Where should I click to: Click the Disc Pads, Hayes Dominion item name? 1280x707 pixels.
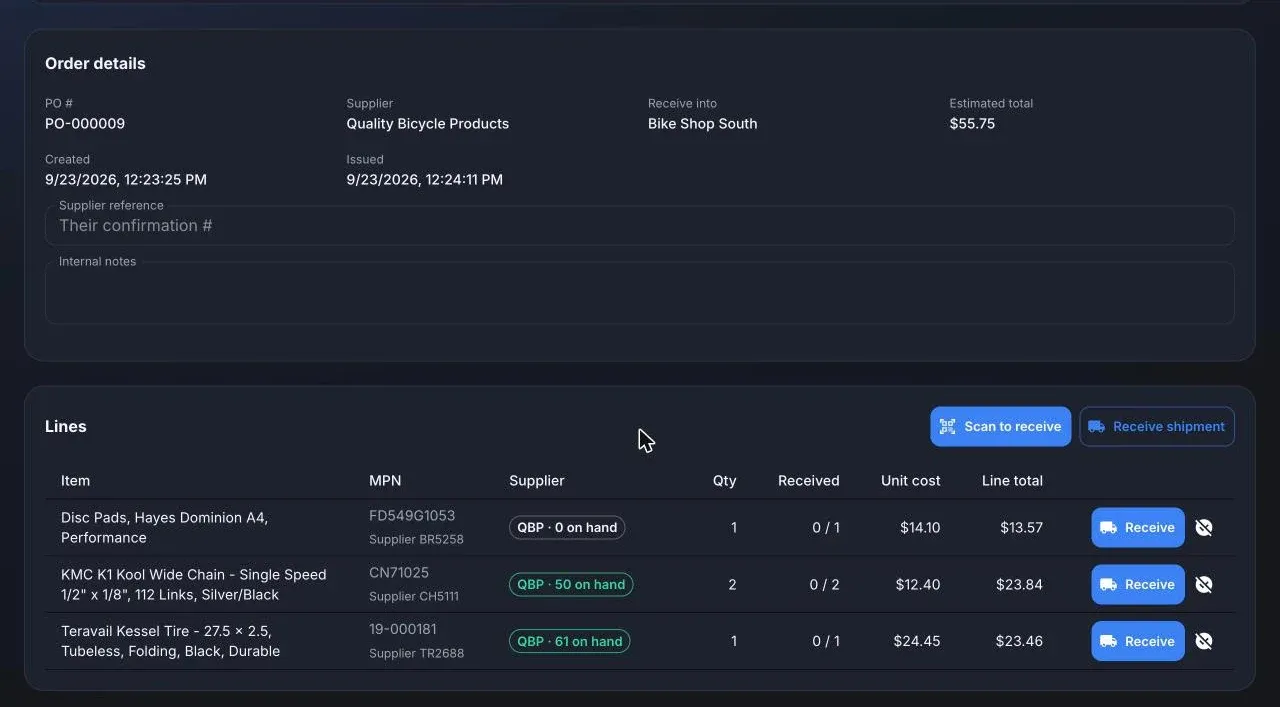(x=165, y=527)
